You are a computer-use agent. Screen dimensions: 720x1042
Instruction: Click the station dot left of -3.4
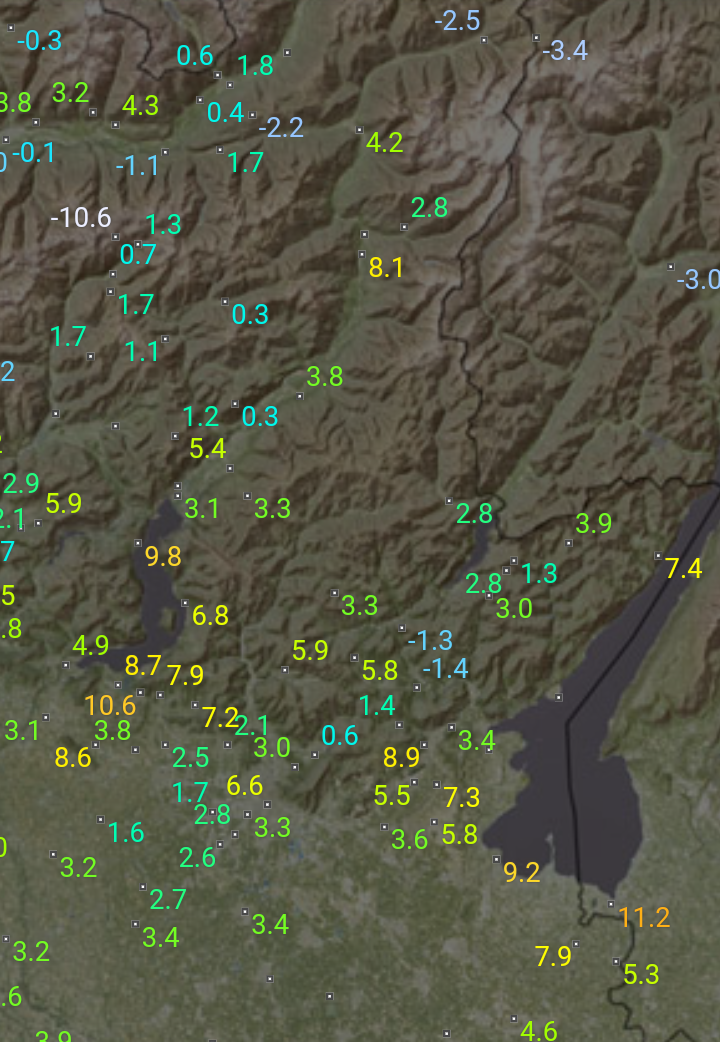[536, 38]
